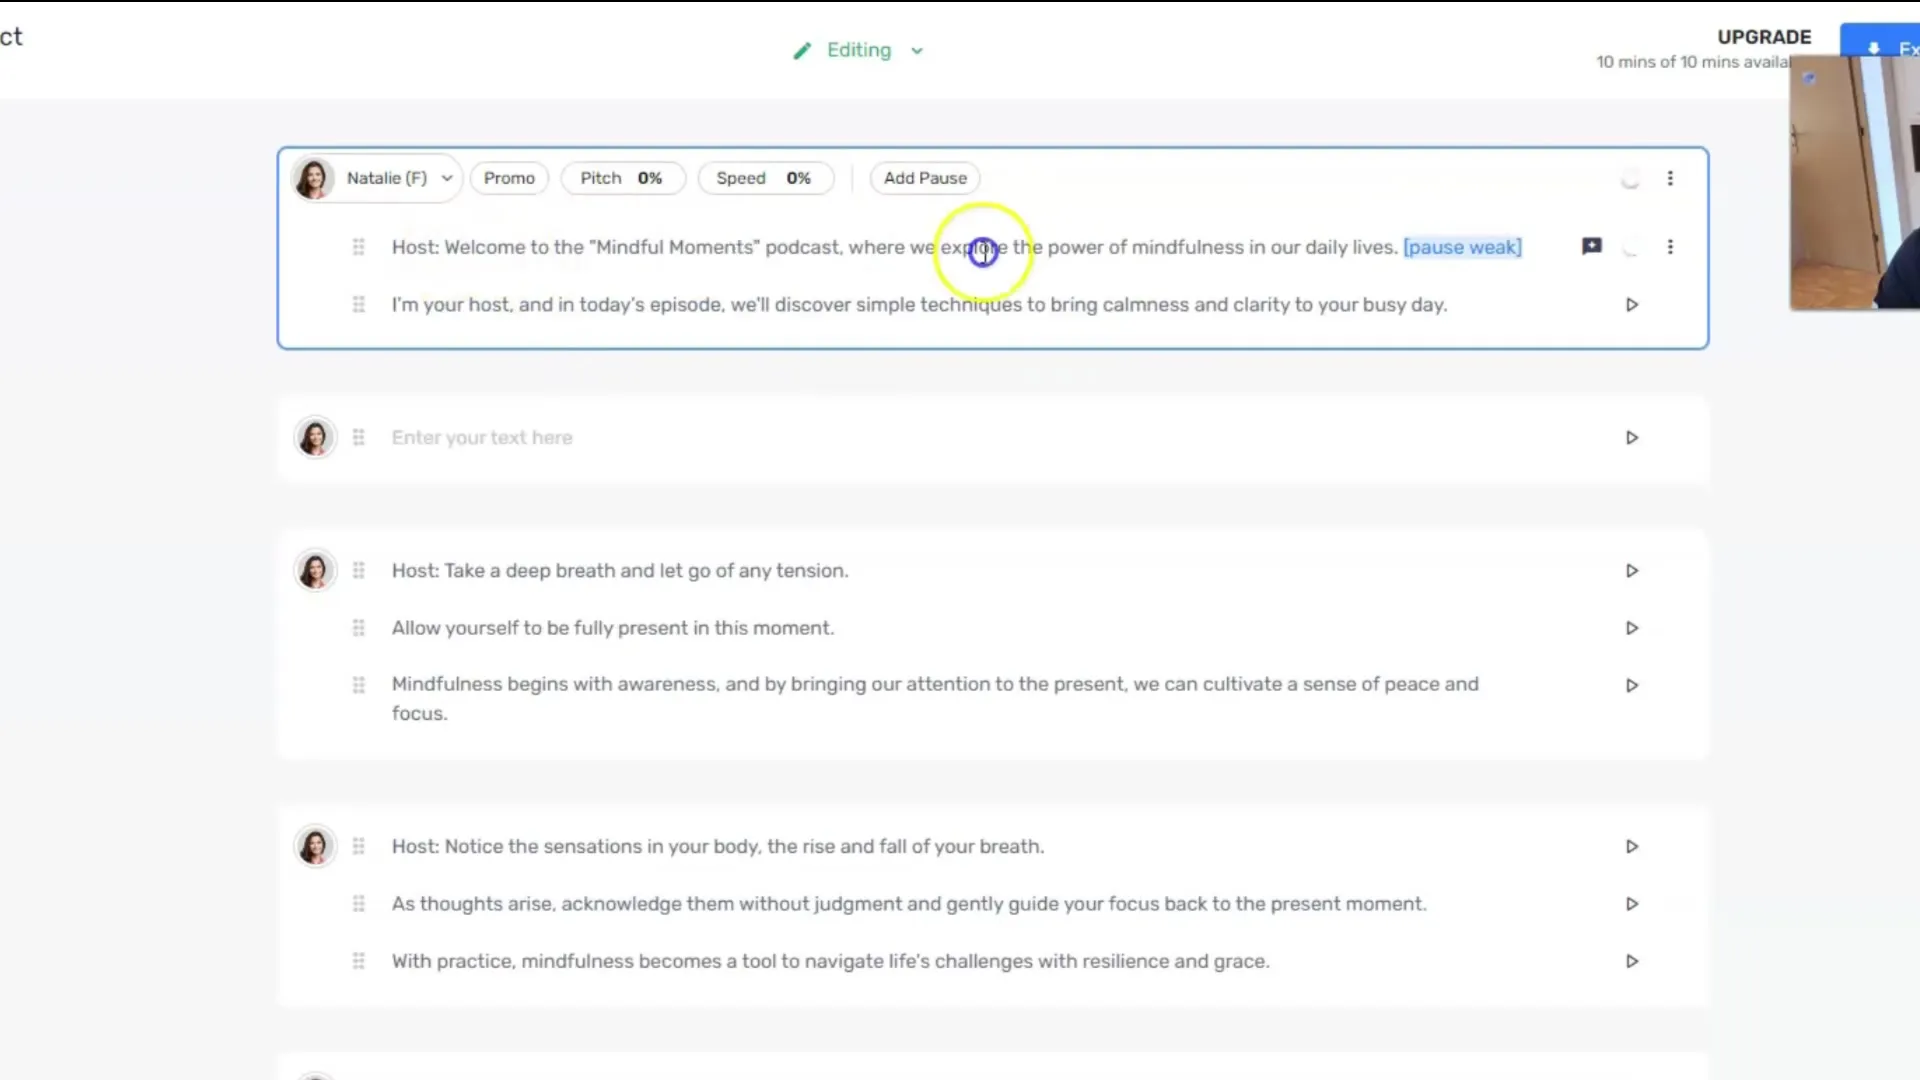Screen dimensions: 1920x1080
Task: Click drag handle of "Take a deep breath" line
Action: point(358,571)
